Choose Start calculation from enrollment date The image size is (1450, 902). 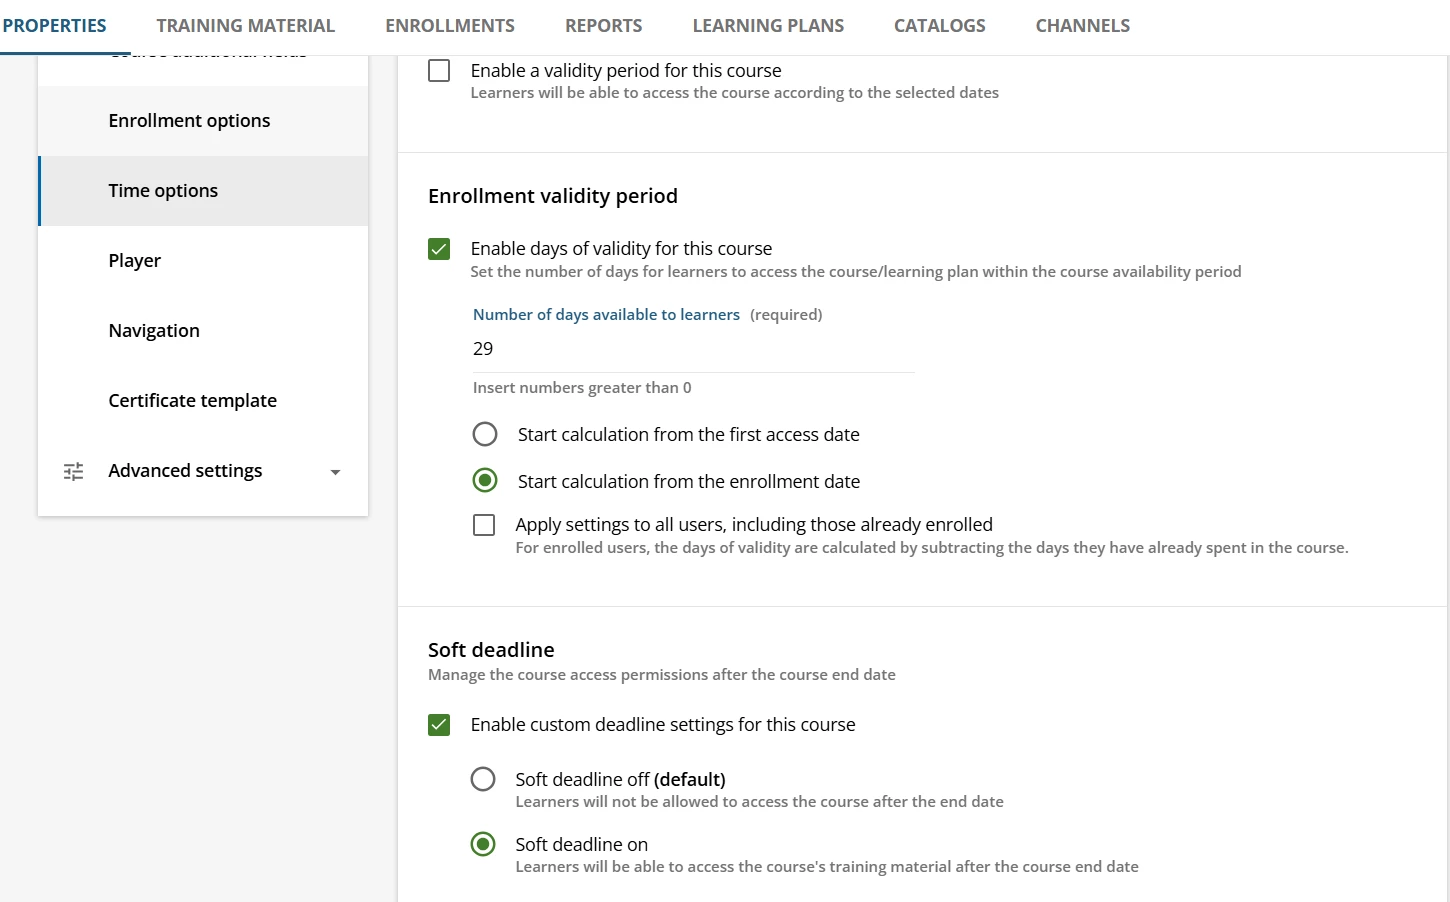(485, 481)
